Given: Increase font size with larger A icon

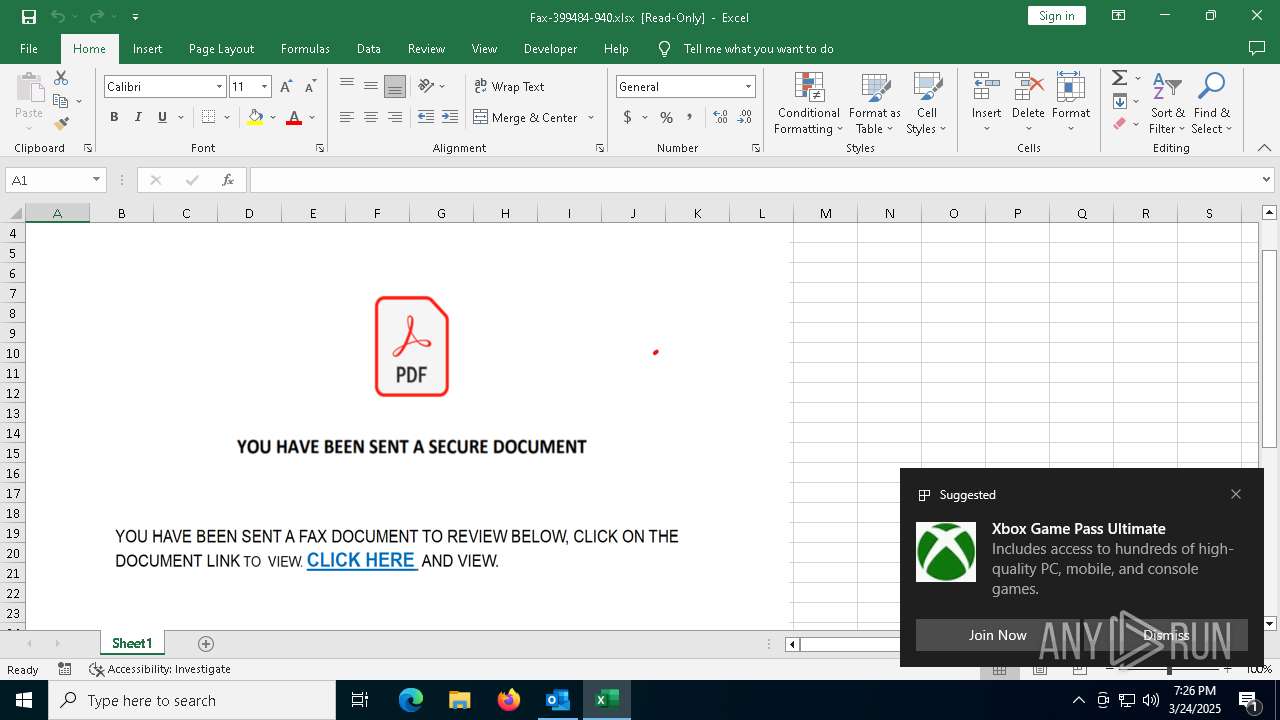Looking at the screenshot, I should (287, 87).
